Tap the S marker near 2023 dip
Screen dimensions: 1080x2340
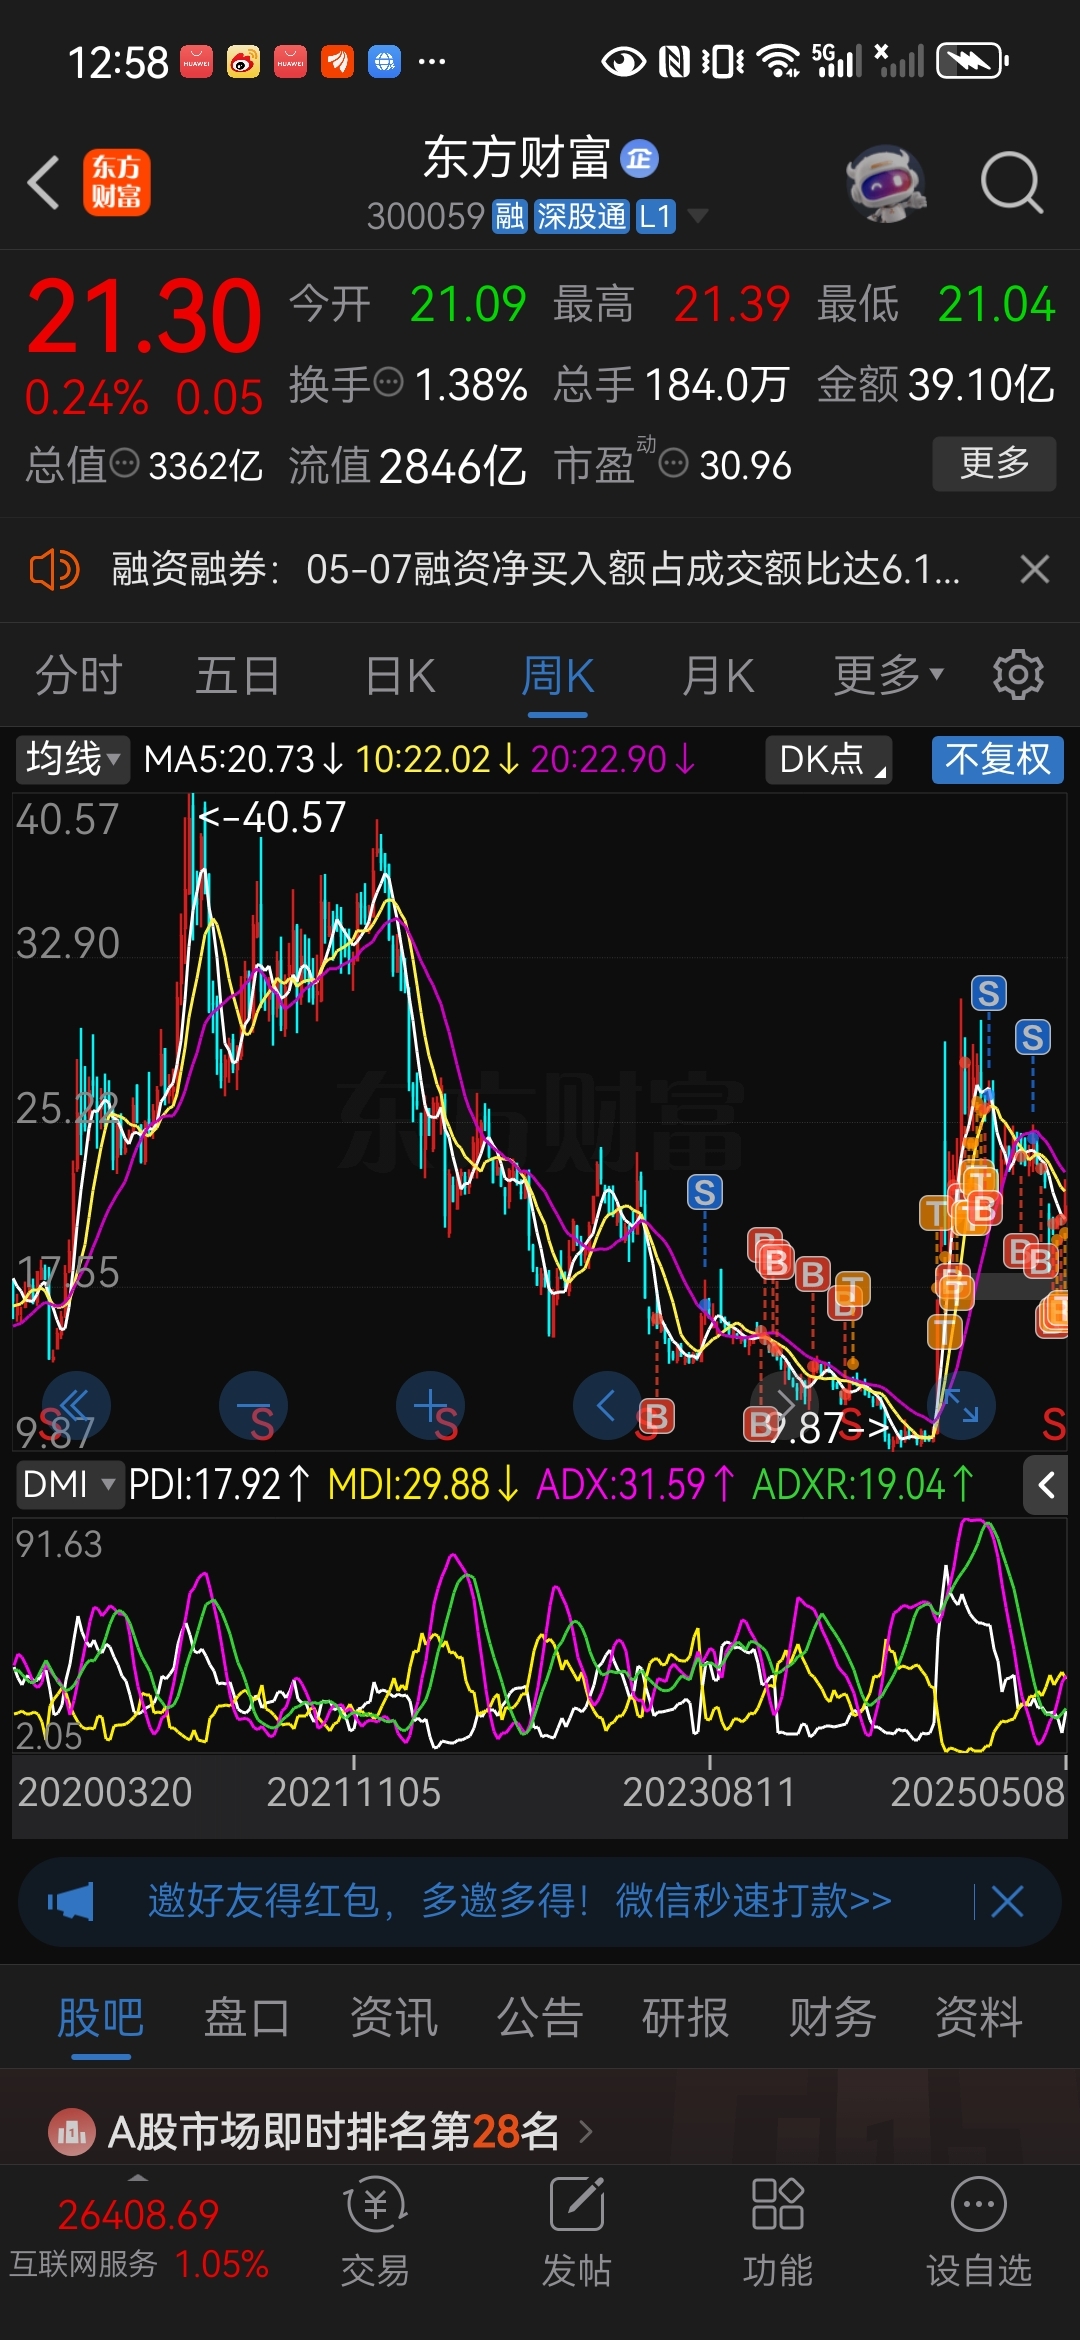704,1192
